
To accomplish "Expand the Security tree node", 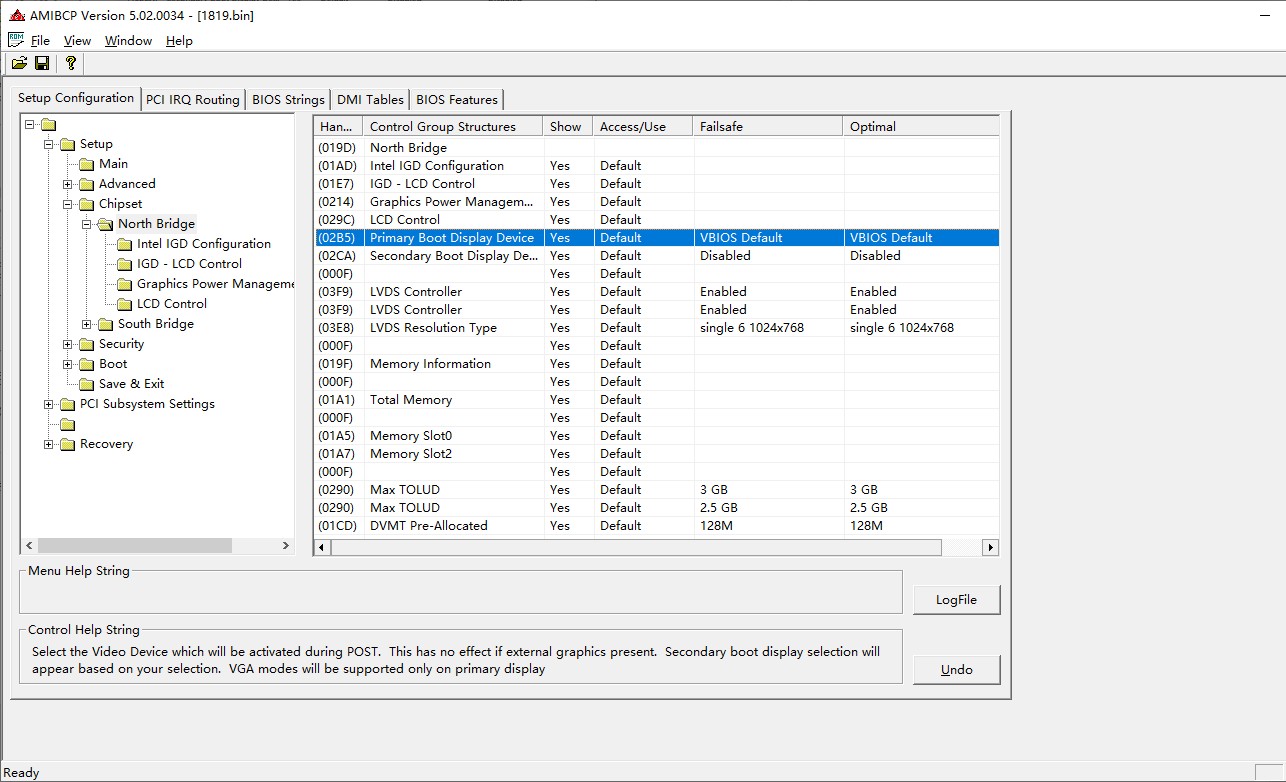I will coord(68,344).
